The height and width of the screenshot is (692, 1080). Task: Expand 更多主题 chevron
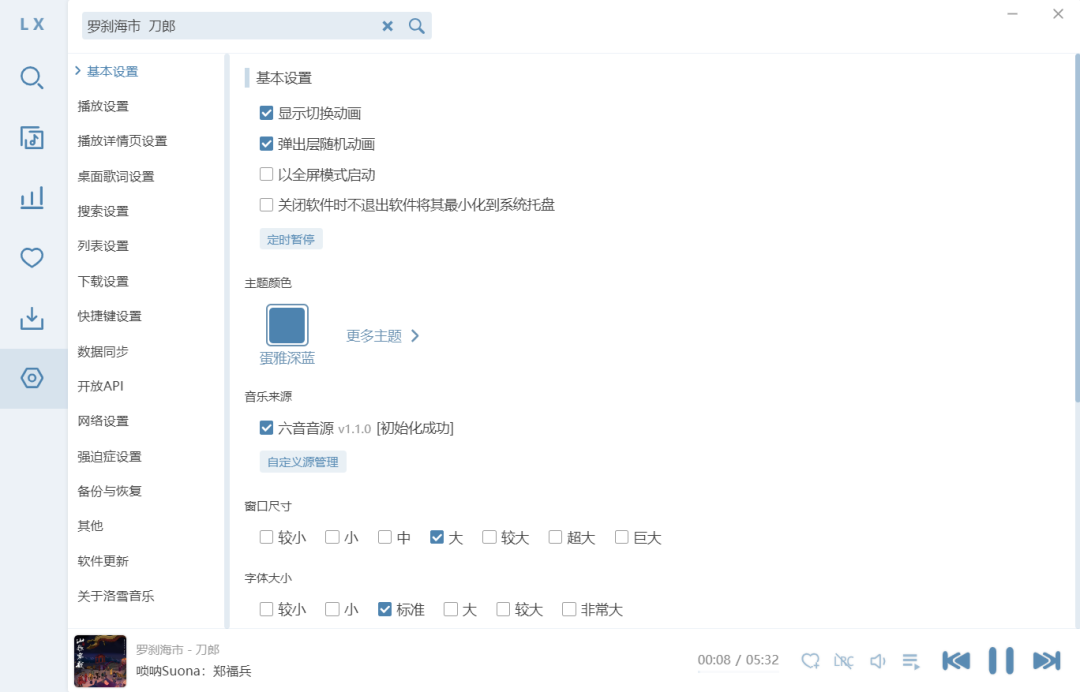415,336
